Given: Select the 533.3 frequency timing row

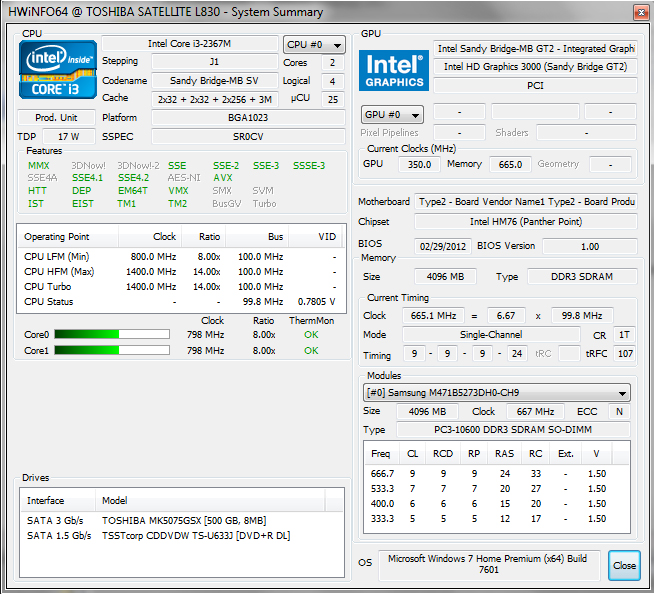Looking at the screenshot, I should click(496, 489).
